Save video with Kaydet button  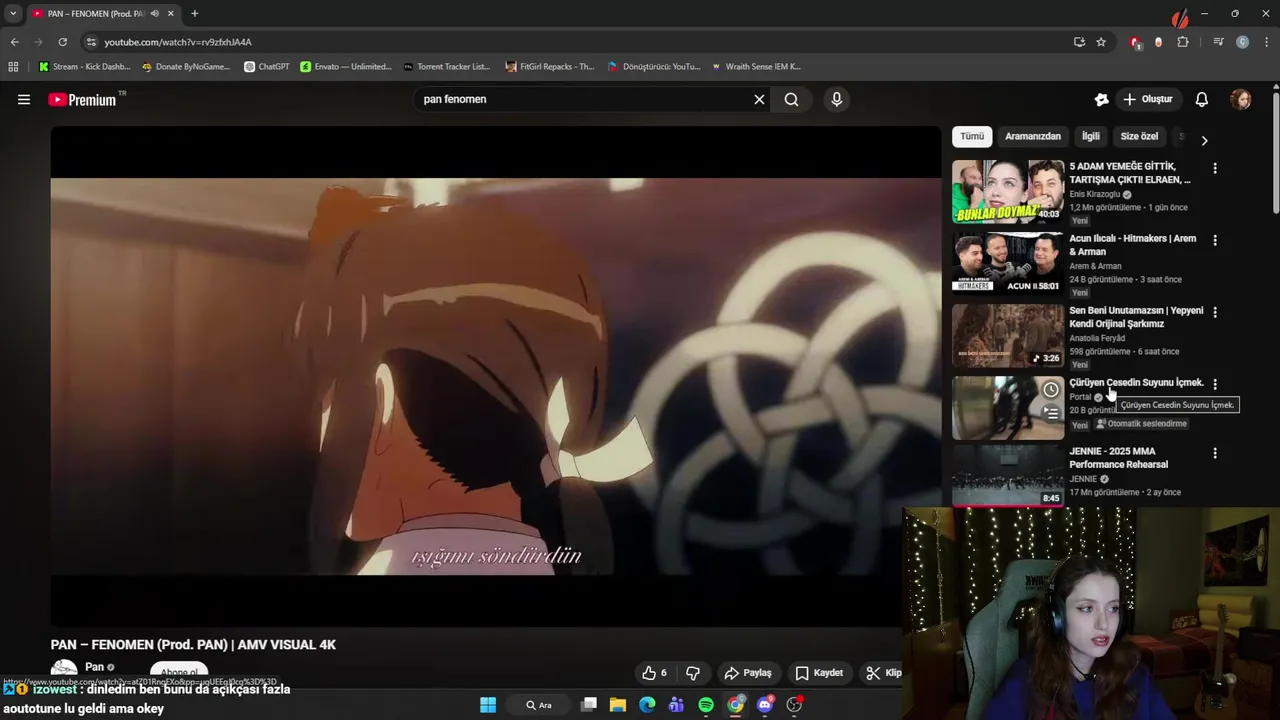pyautogui.click(x=819, y=673)
